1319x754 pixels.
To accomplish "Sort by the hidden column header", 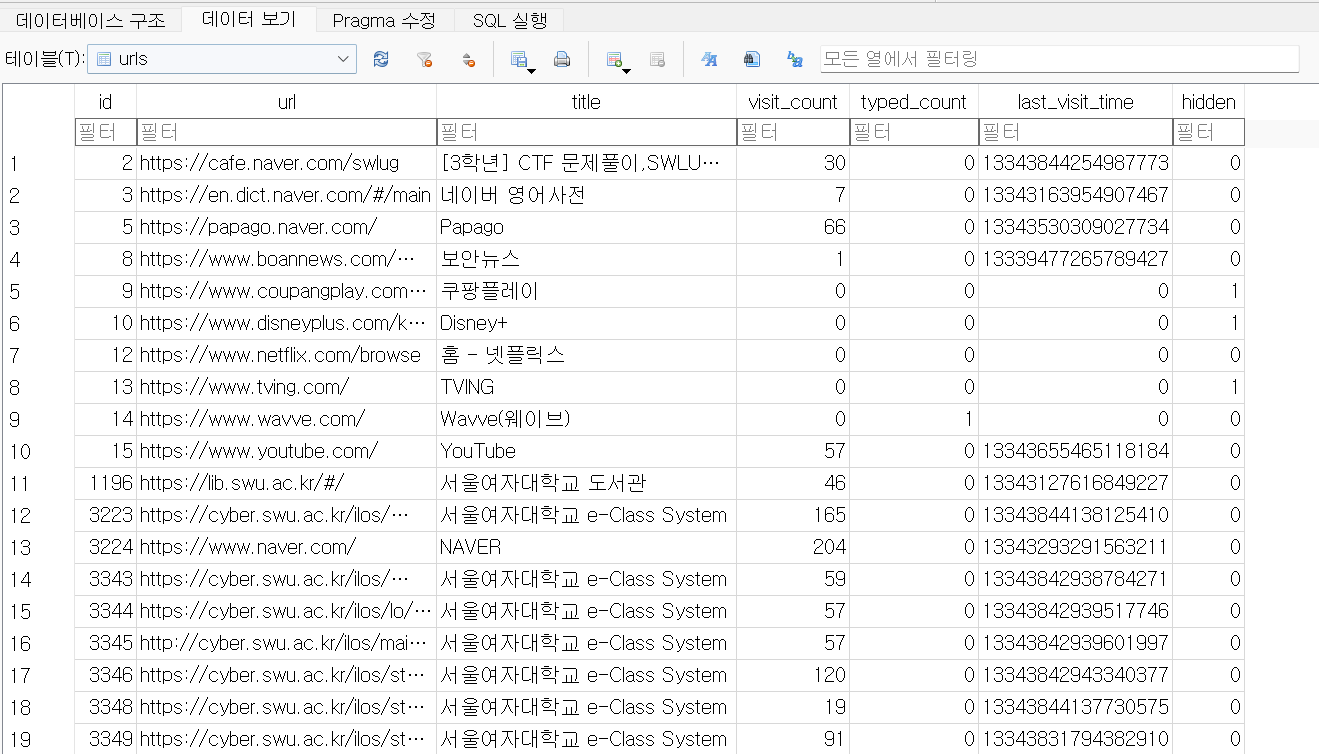I will pyautogui.click(x=1208, y=102).
